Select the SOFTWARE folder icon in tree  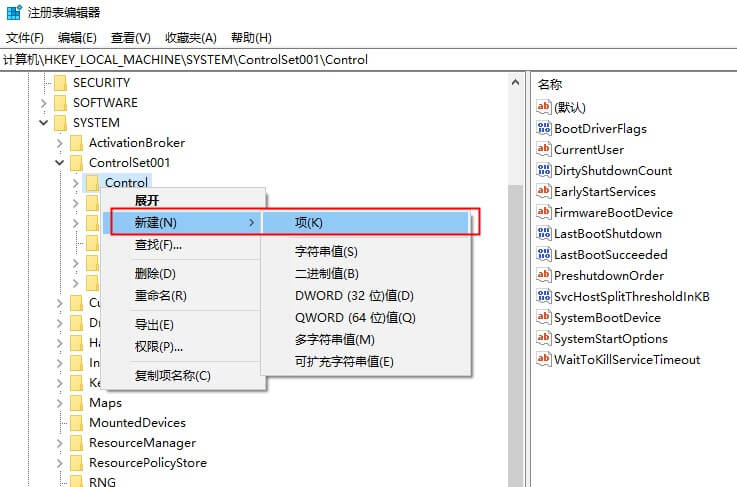point(60,103)
